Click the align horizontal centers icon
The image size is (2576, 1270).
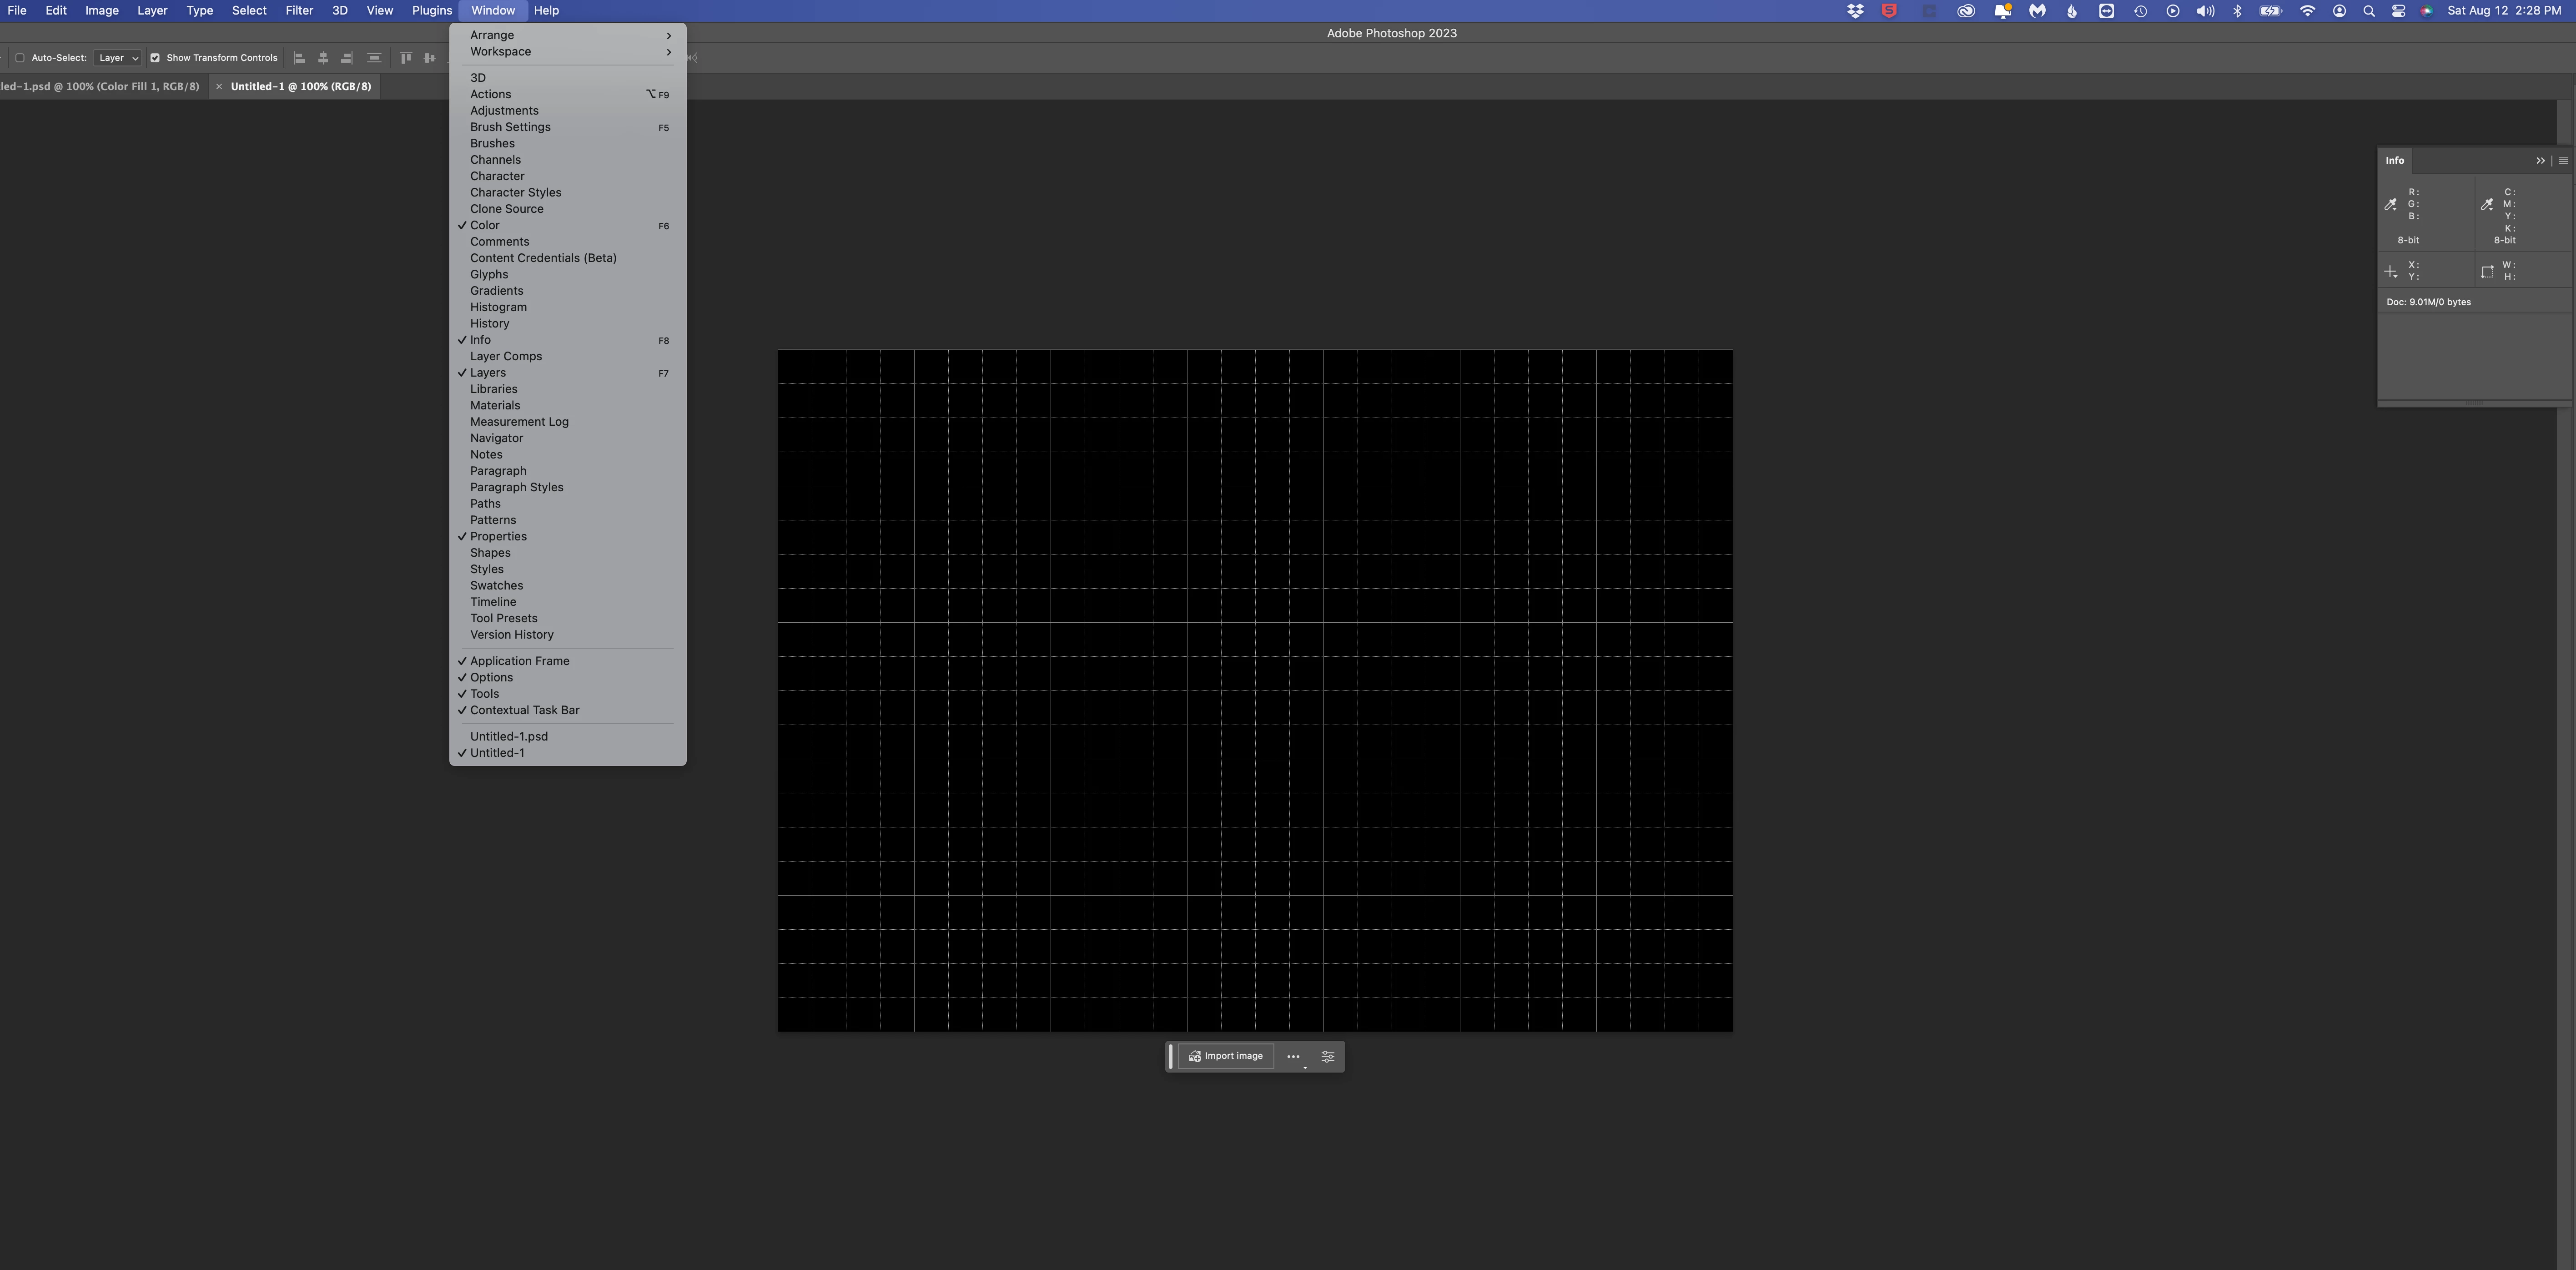point(323,58)
